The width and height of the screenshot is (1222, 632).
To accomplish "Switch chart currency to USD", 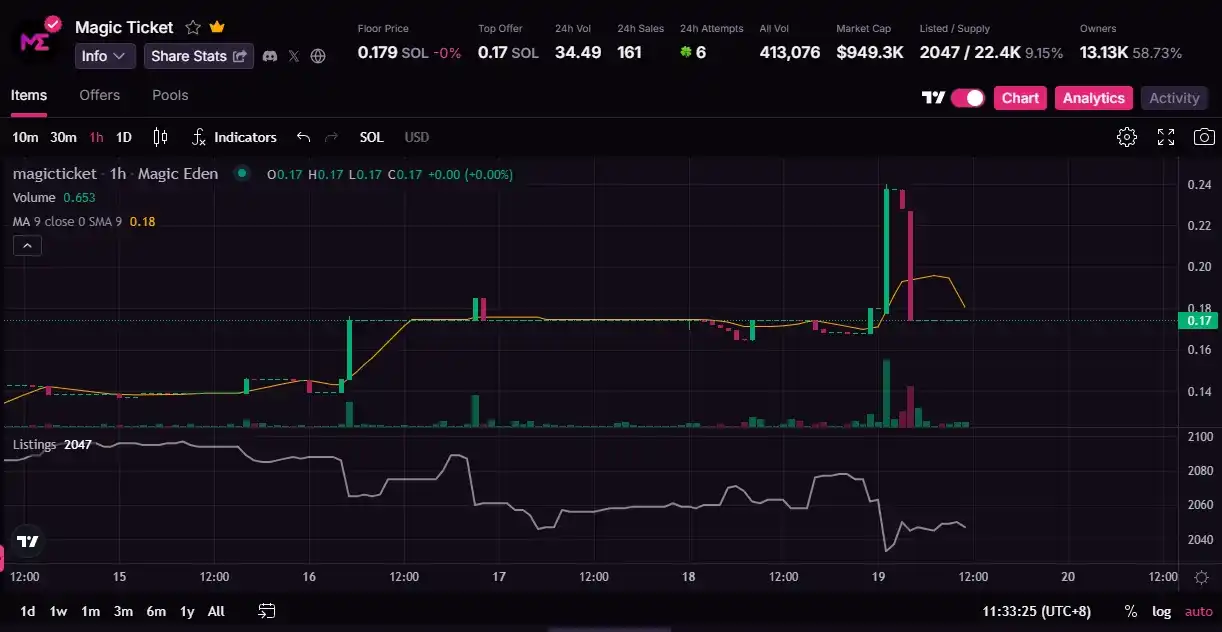I will [417, 137].
